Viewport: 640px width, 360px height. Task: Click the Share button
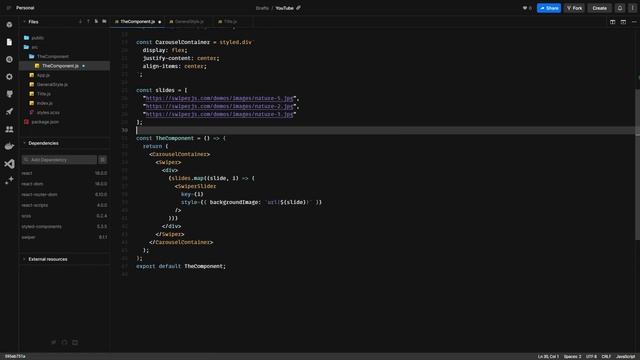coord(549,8)
